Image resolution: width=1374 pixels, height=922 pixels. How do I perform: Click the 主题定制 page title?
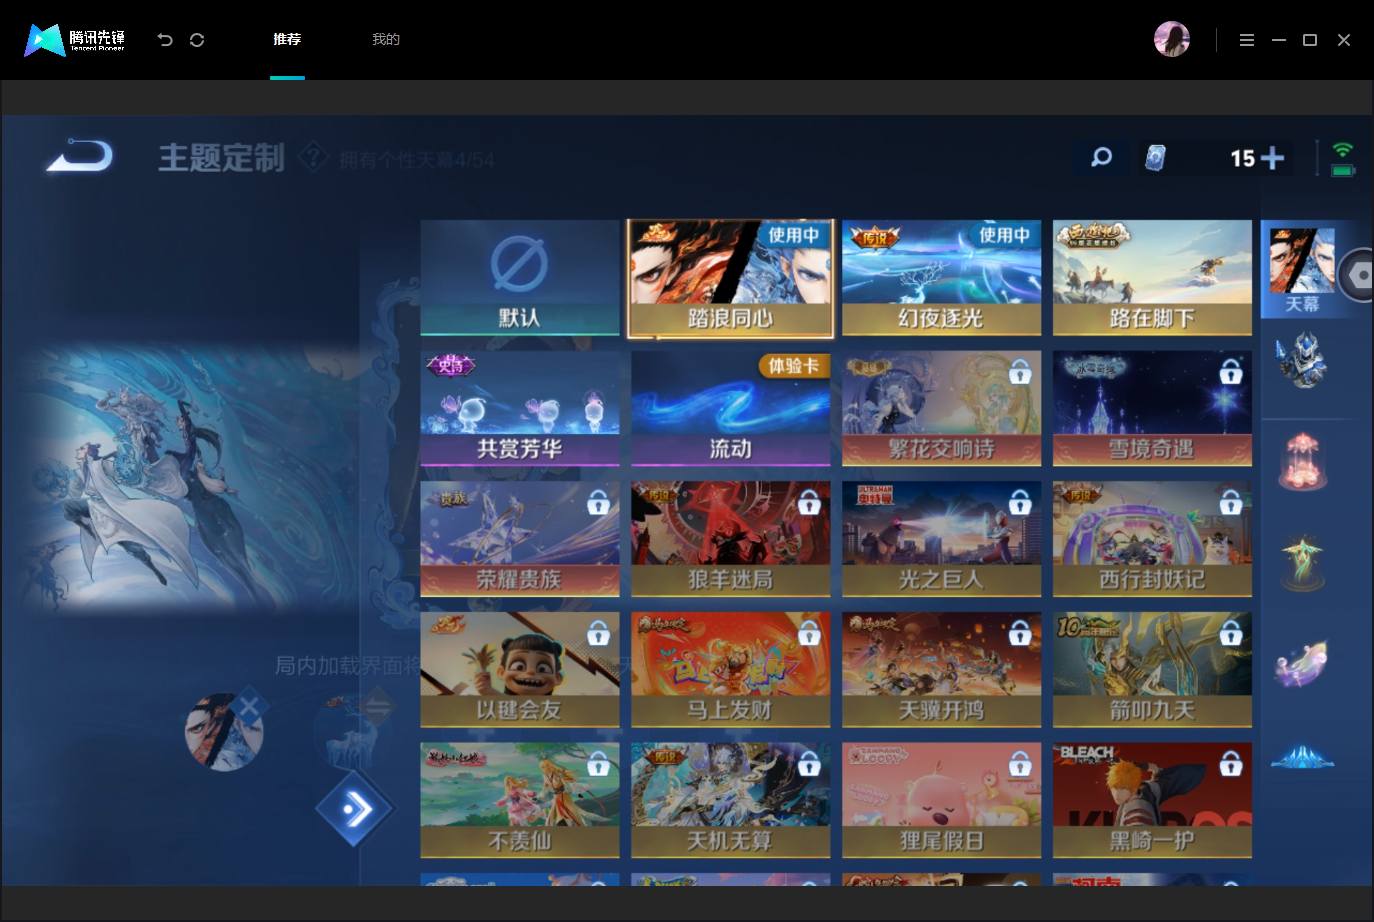222,158
